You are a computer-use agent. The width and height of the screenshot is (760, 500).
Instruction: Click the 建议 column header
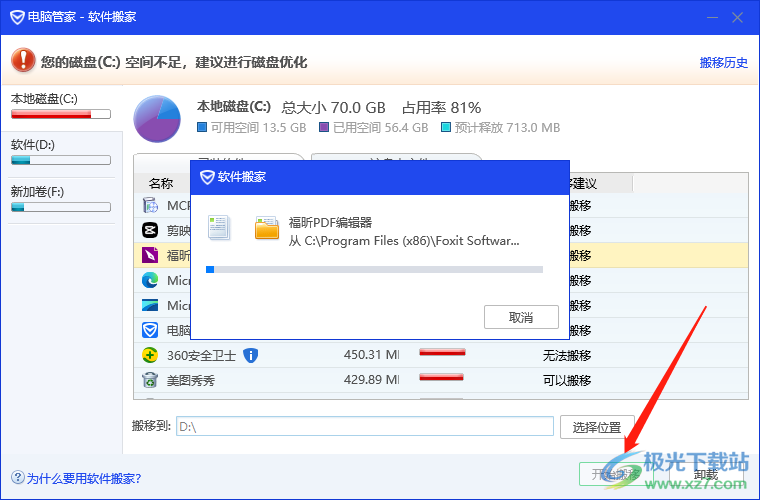point(585,184)
